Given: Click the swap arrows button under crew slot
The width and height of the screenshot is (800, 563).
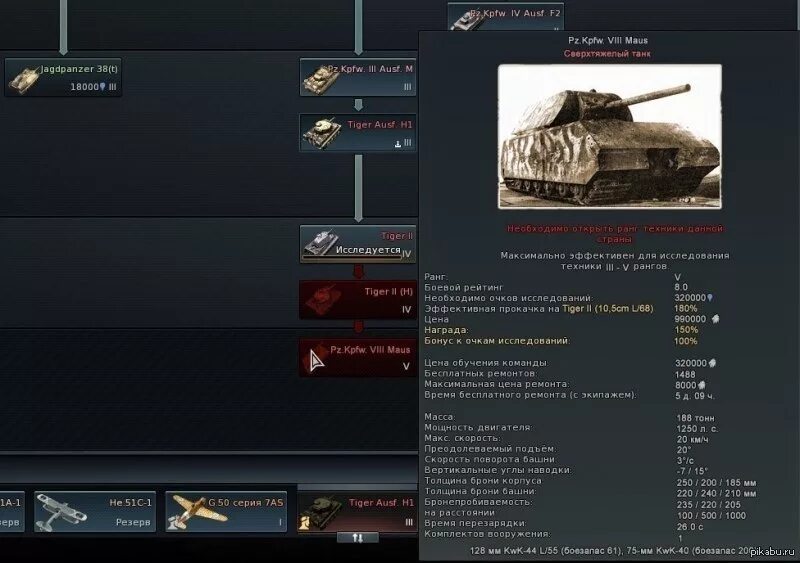Looking at the screenshot, I should [x=358, y=537].
